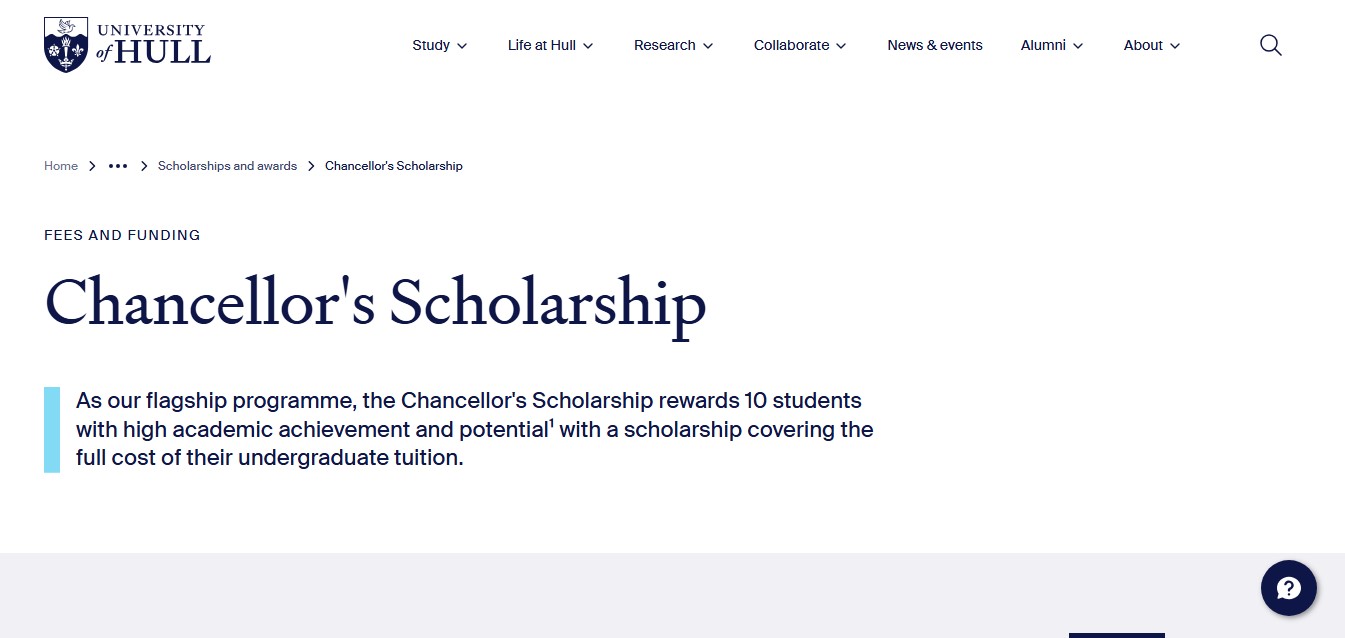Go to News & events
This screenshot has height=638, width=1345.
point(935,45)
